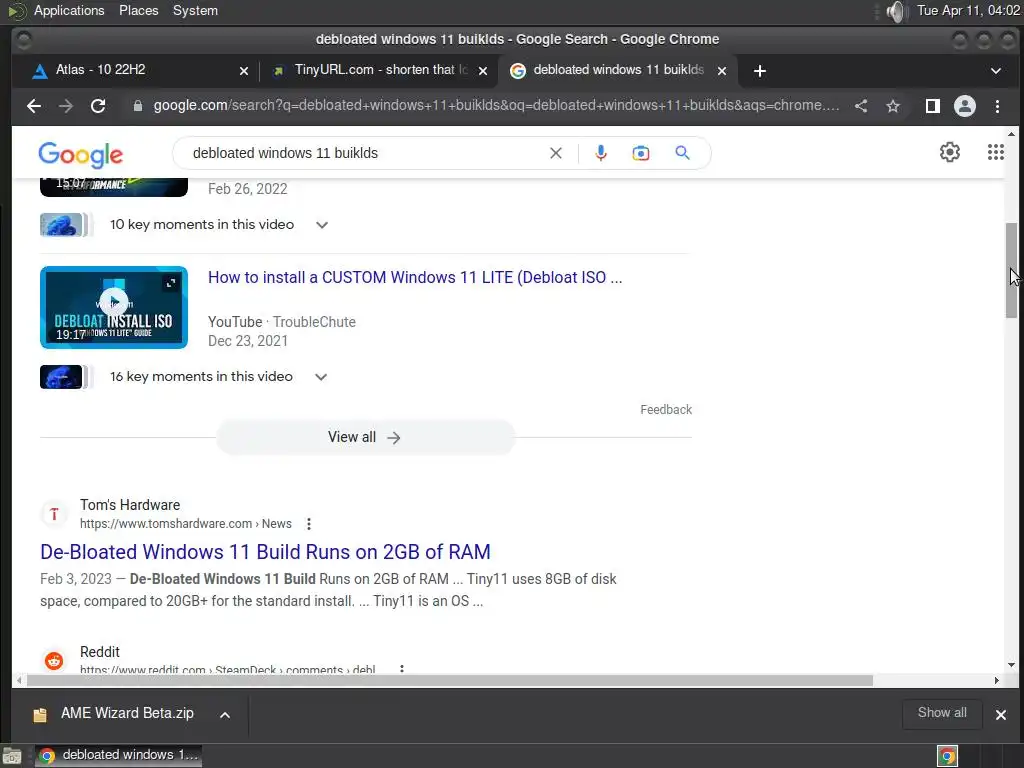The image size is (1024, 768).
Task: Click the vertical scrollbar thumb
Action: click(1011, 270)
